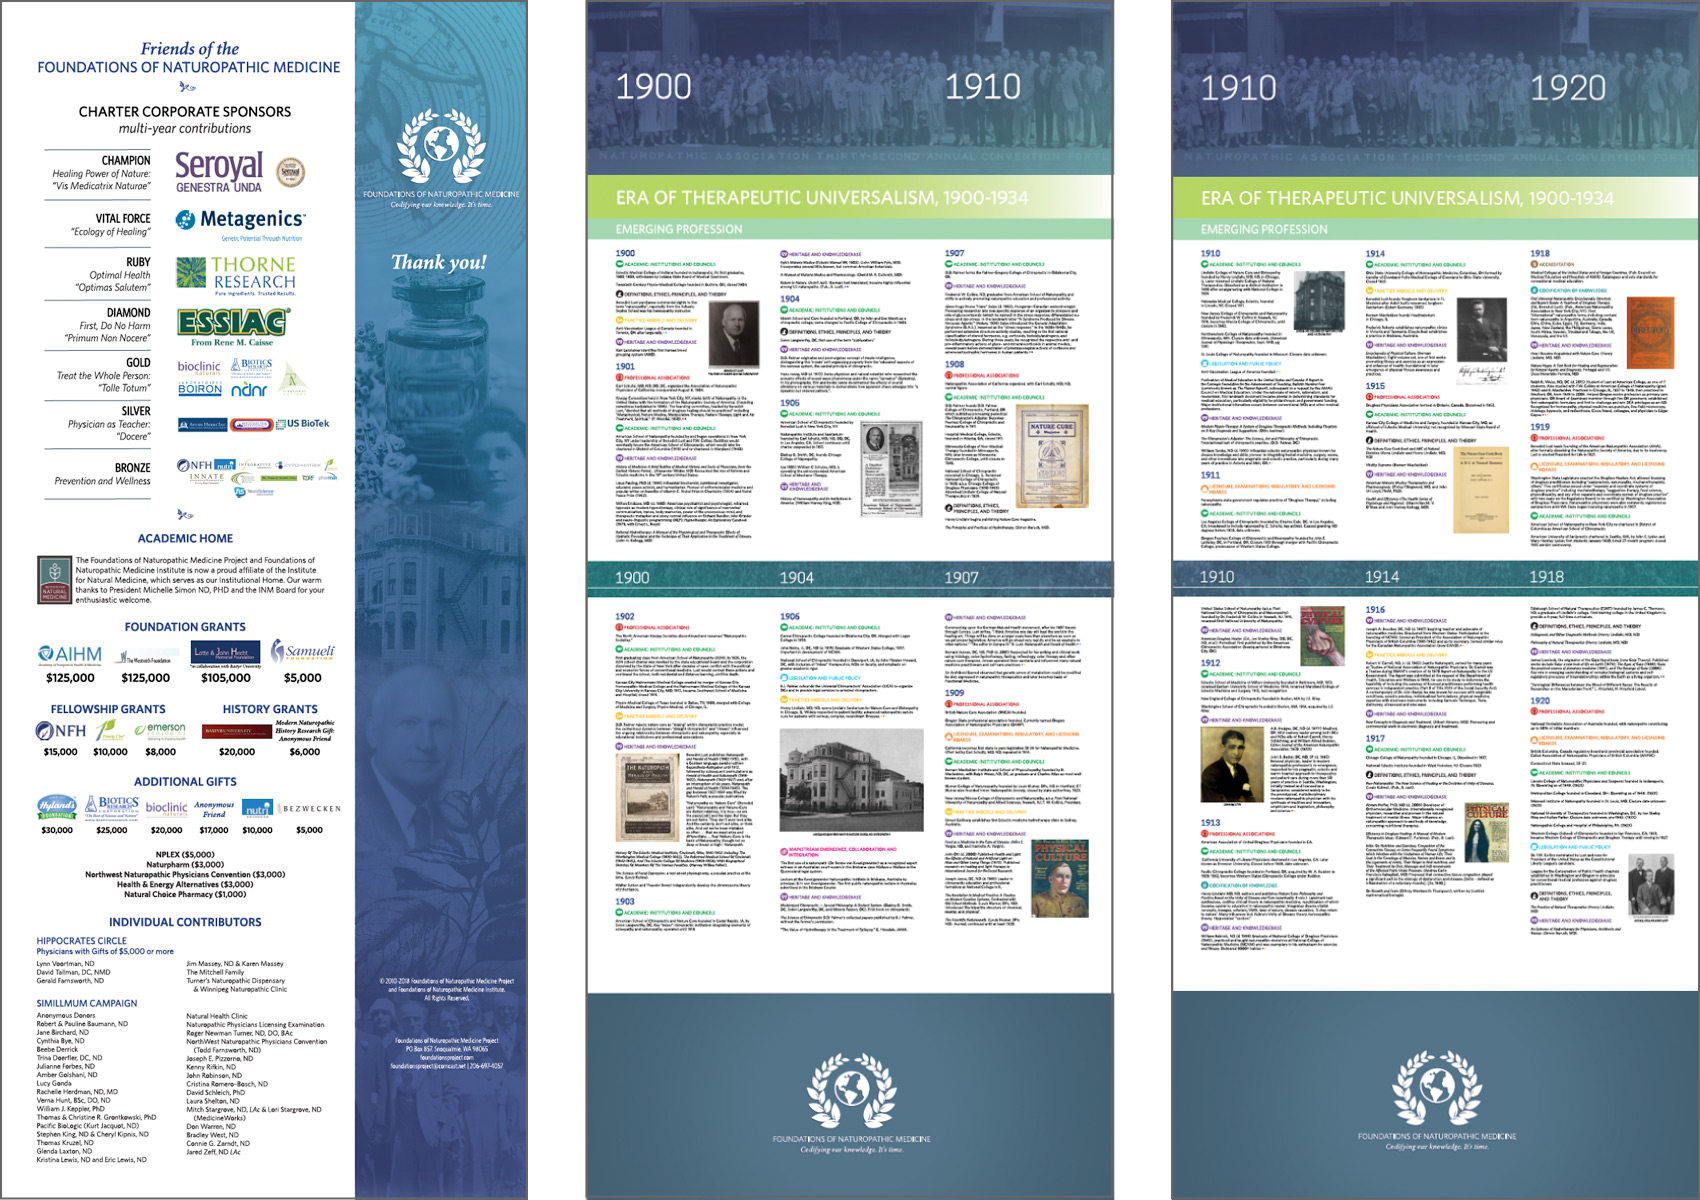This screenshot has height=1200, width=1700.
Task: Click the "ADDITIONAL GIFTS" heading
Action: click(x=185, y=782)
